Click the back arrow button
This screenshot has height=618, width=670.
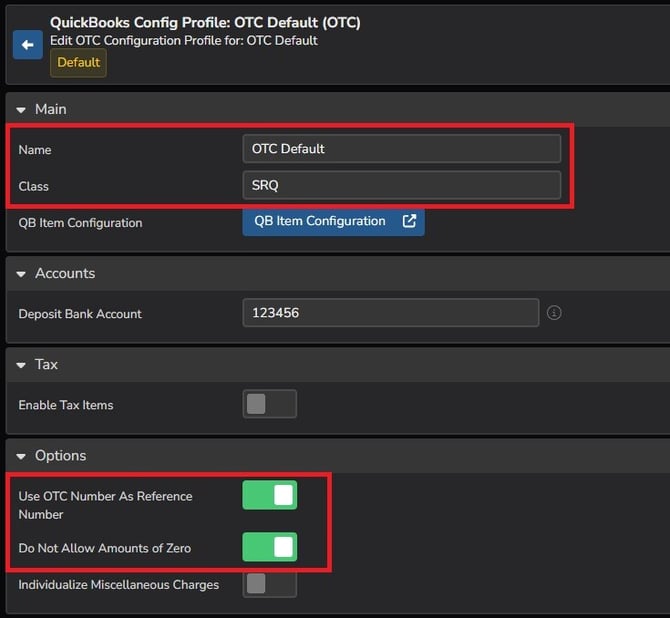[27, 44]
